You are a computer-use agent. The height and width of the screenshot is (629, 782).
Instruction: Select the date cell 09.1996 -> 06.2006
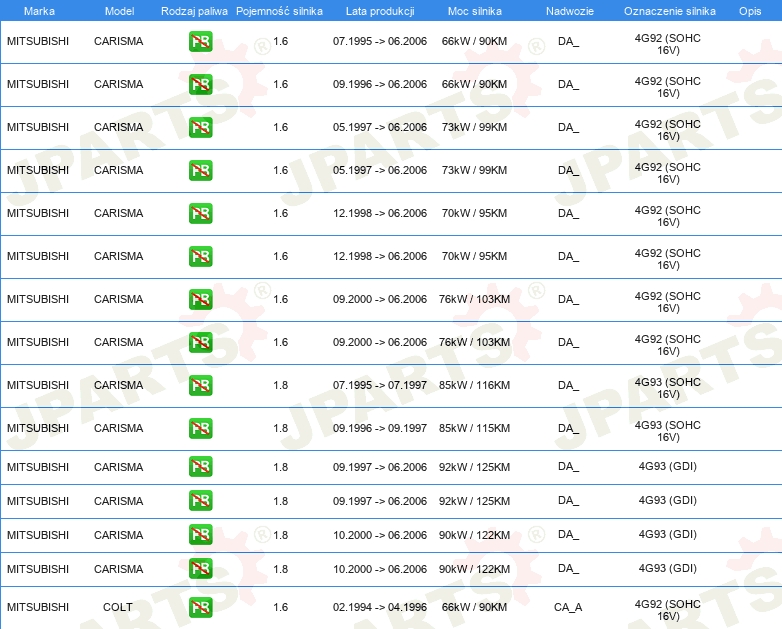point(380,84)
